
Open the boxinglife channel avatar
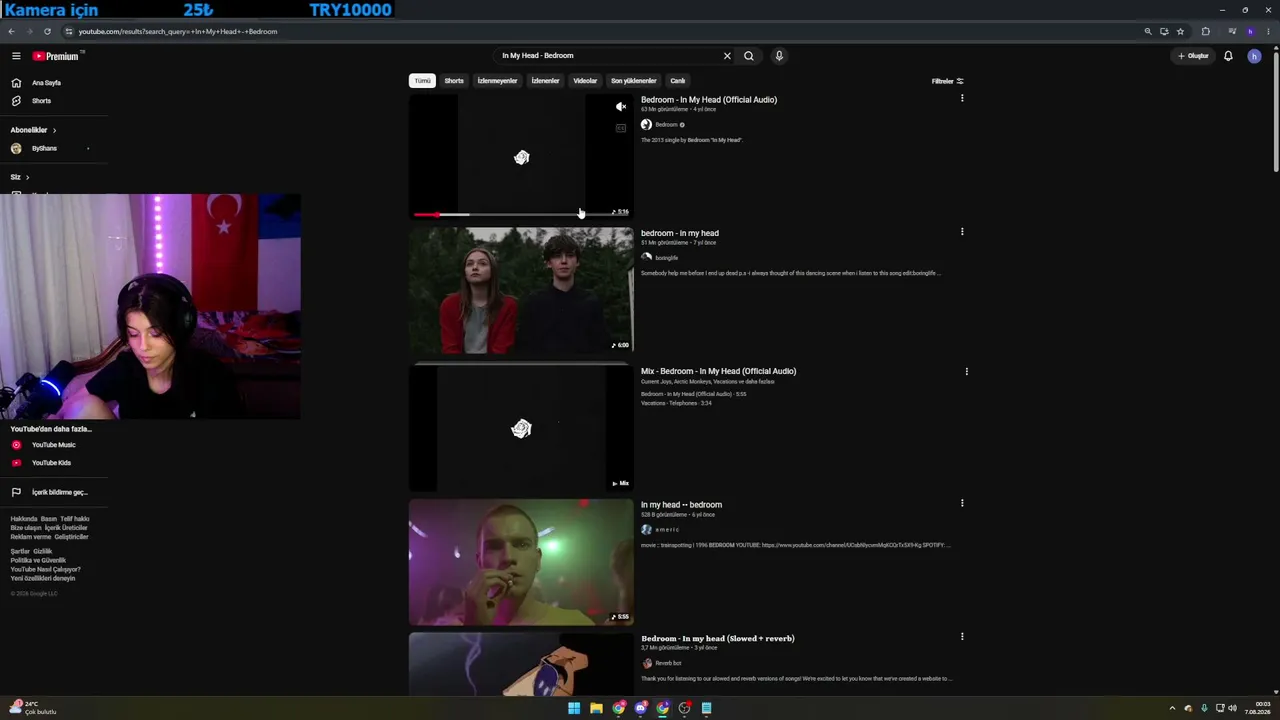coord(646,257)
